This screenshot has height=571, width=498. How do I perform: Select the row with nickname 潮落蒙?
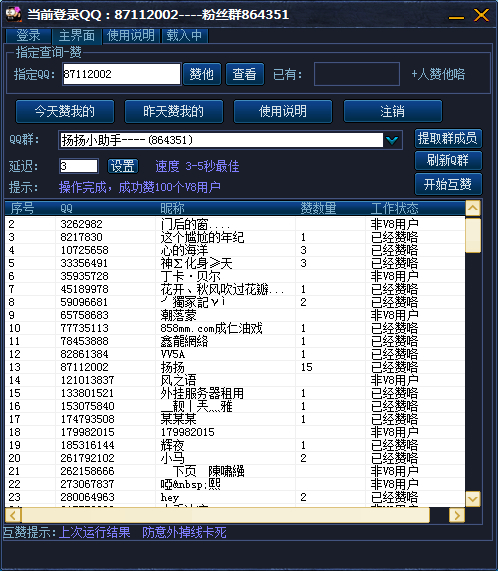pyautogui.click(x=235, y=315)
